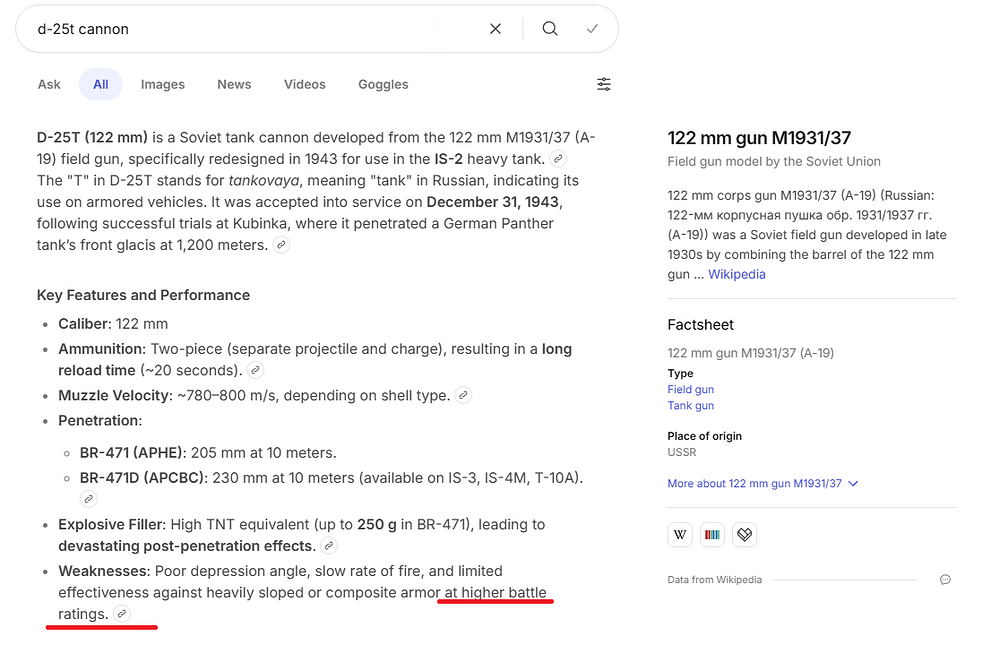This screenshot has width=1000, height=653.
Task: Open the search filters sliders icon
Action: 604,84
